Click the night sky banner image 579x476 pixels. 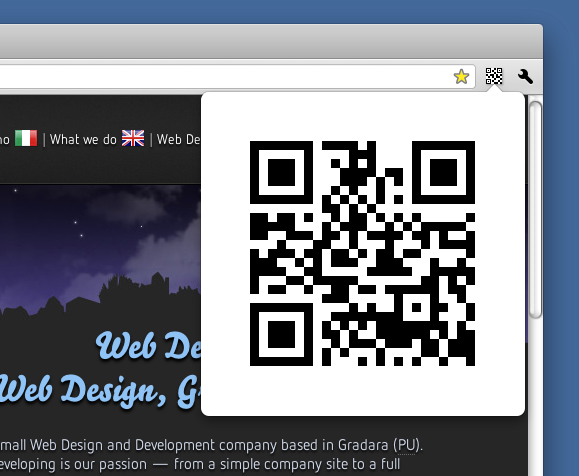coord(100,250)
